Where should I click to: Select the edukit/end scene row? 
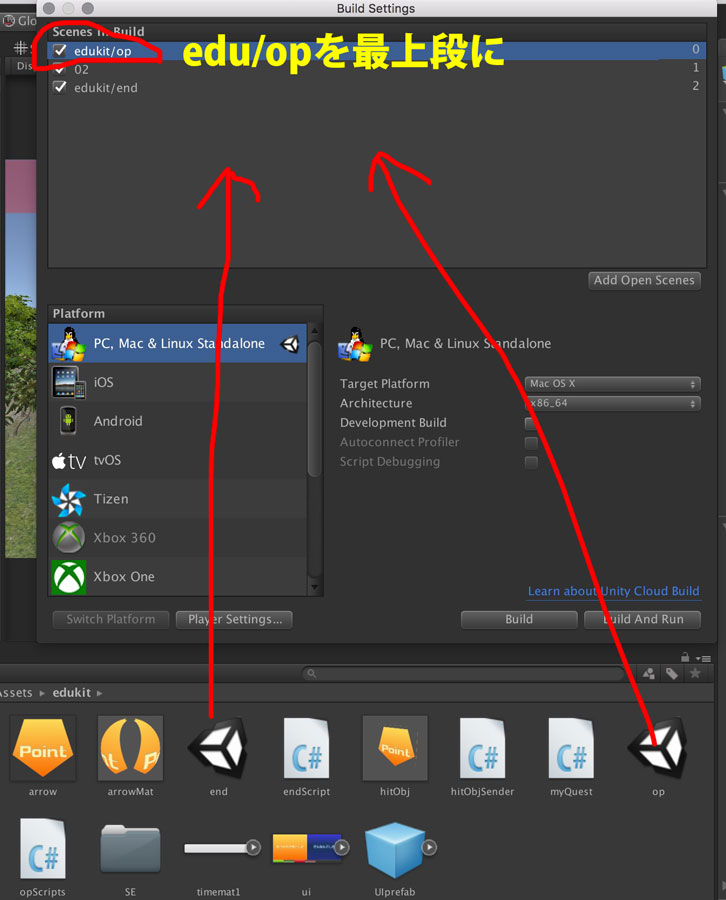pos(377,87)
